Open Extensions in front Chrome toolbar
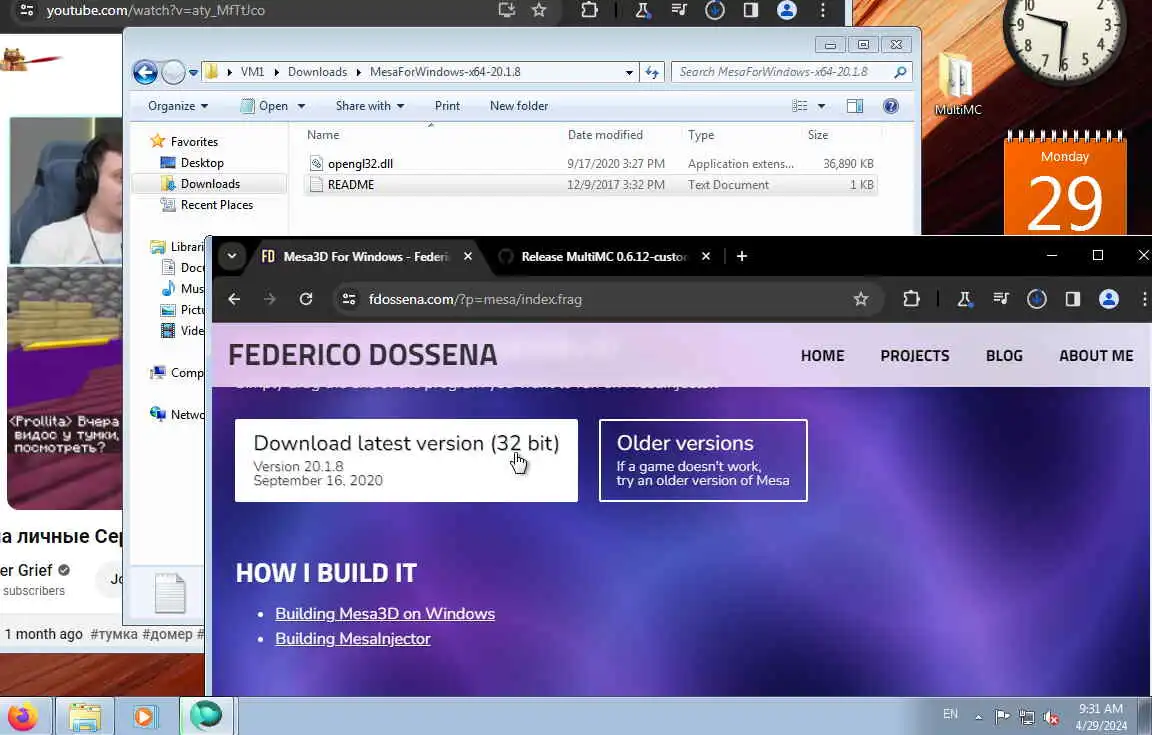This screenshot has height=735, width=1152. pyautogui.click(x=911, y=299)
